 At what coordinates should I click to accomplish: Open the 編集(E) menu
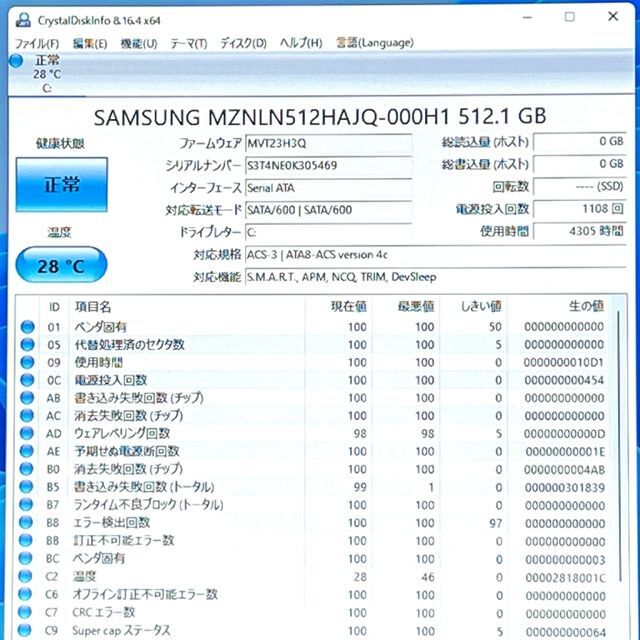point(90,43)
